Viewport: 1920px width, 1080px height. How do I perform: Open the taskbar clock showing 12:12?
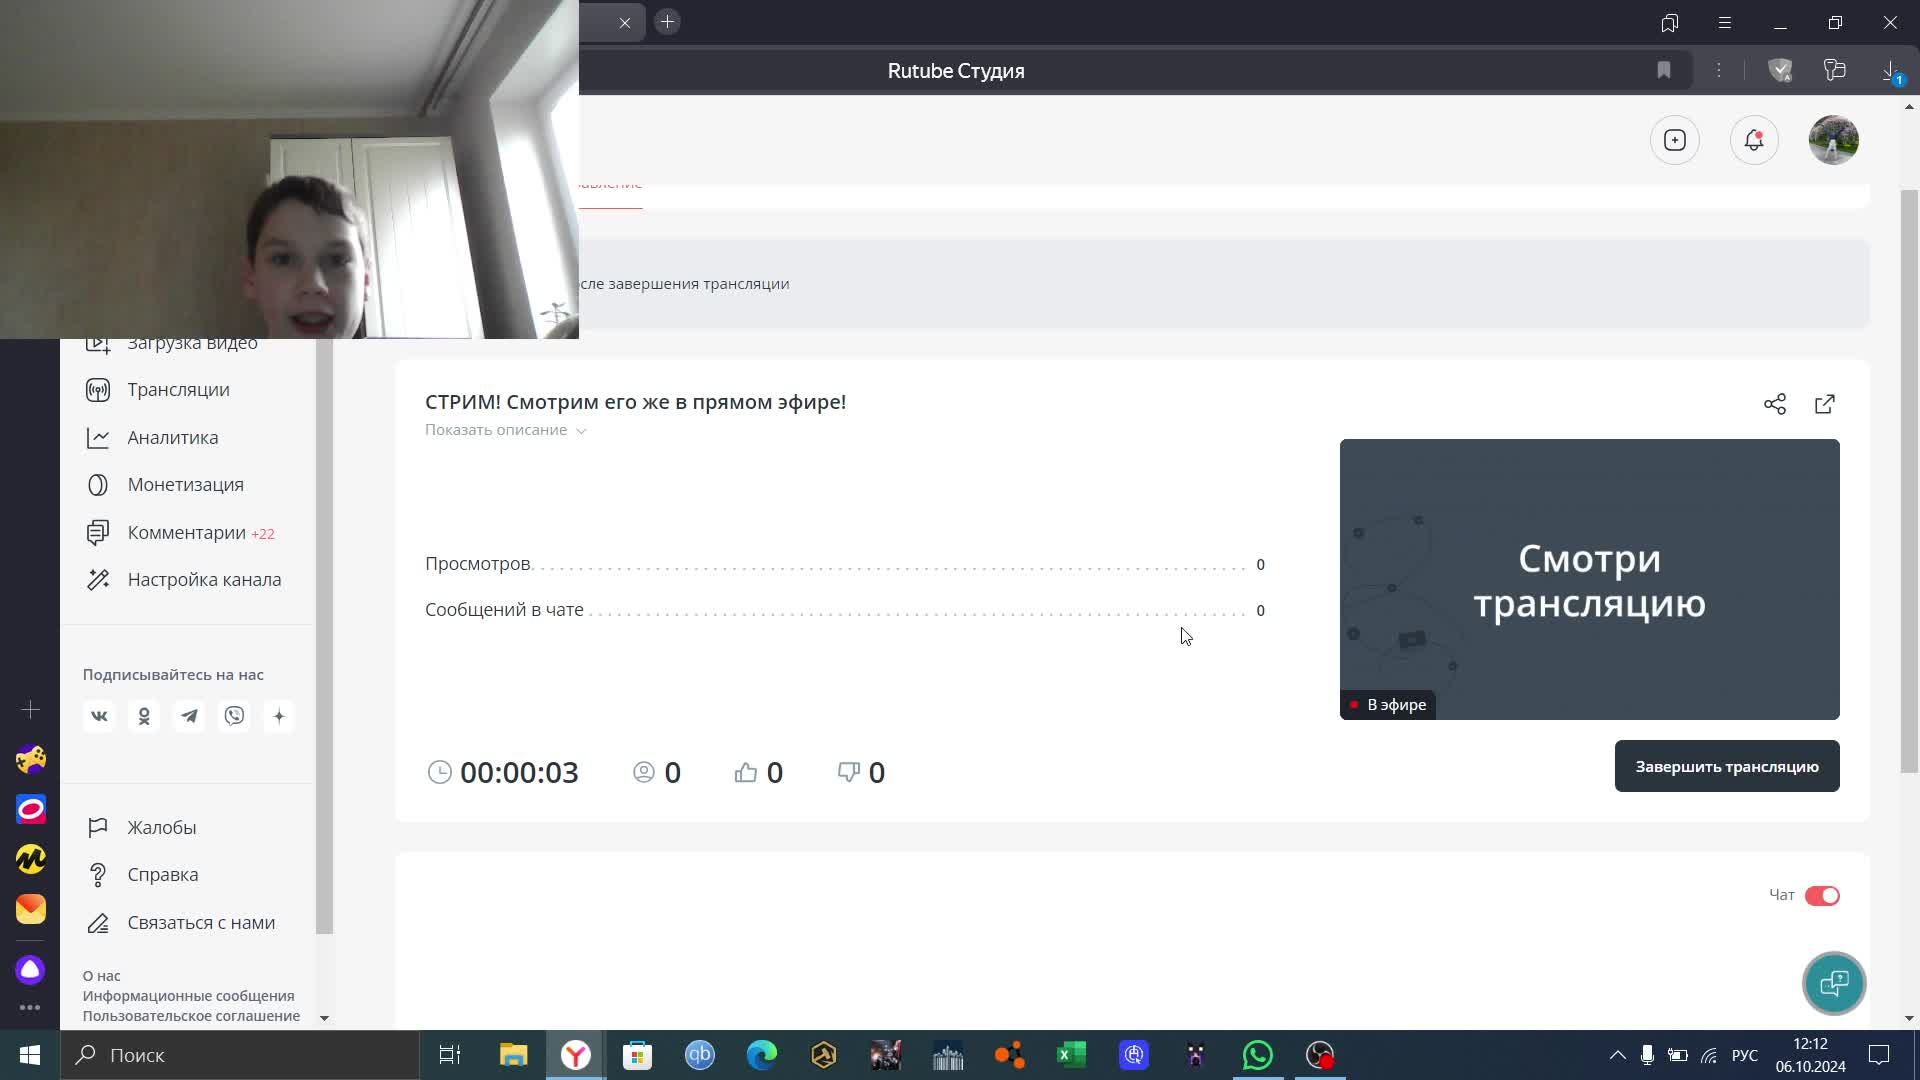tap(1811, 1055)
